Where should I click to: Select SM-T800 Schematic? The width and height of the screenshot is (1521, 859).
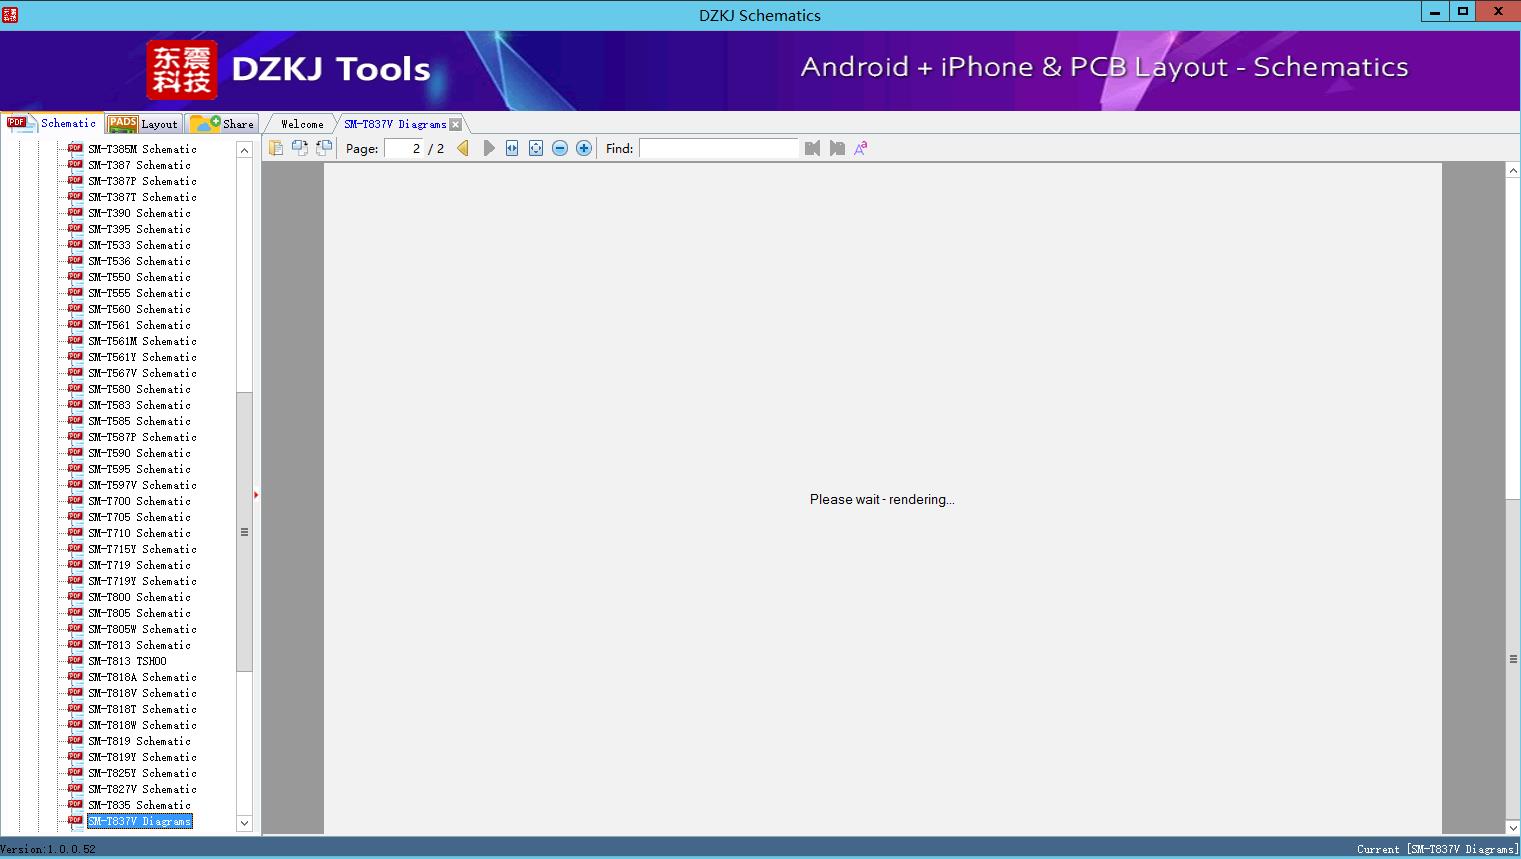139,597
